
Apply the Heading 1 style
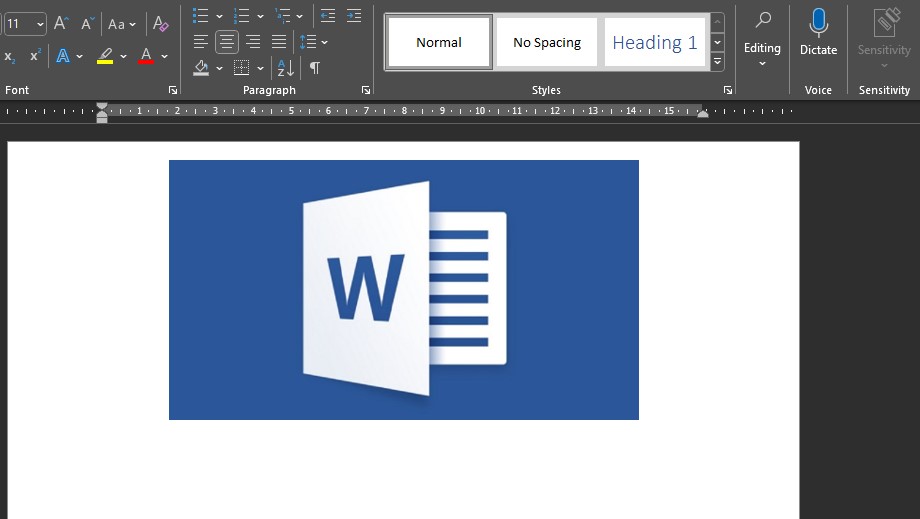coord(654,42)
